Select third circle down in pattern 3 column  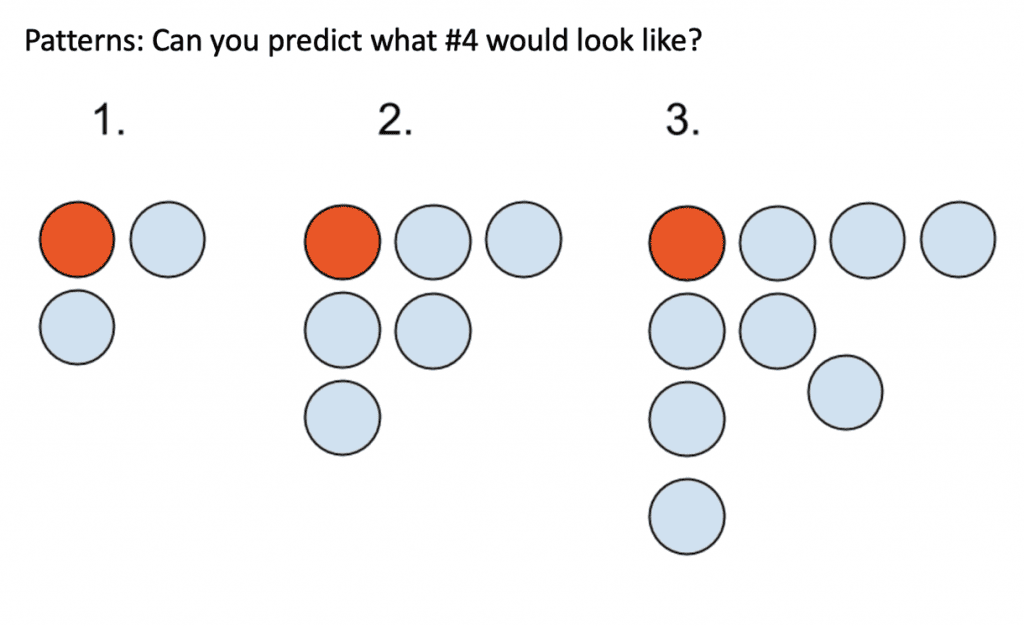pos(687,419)
